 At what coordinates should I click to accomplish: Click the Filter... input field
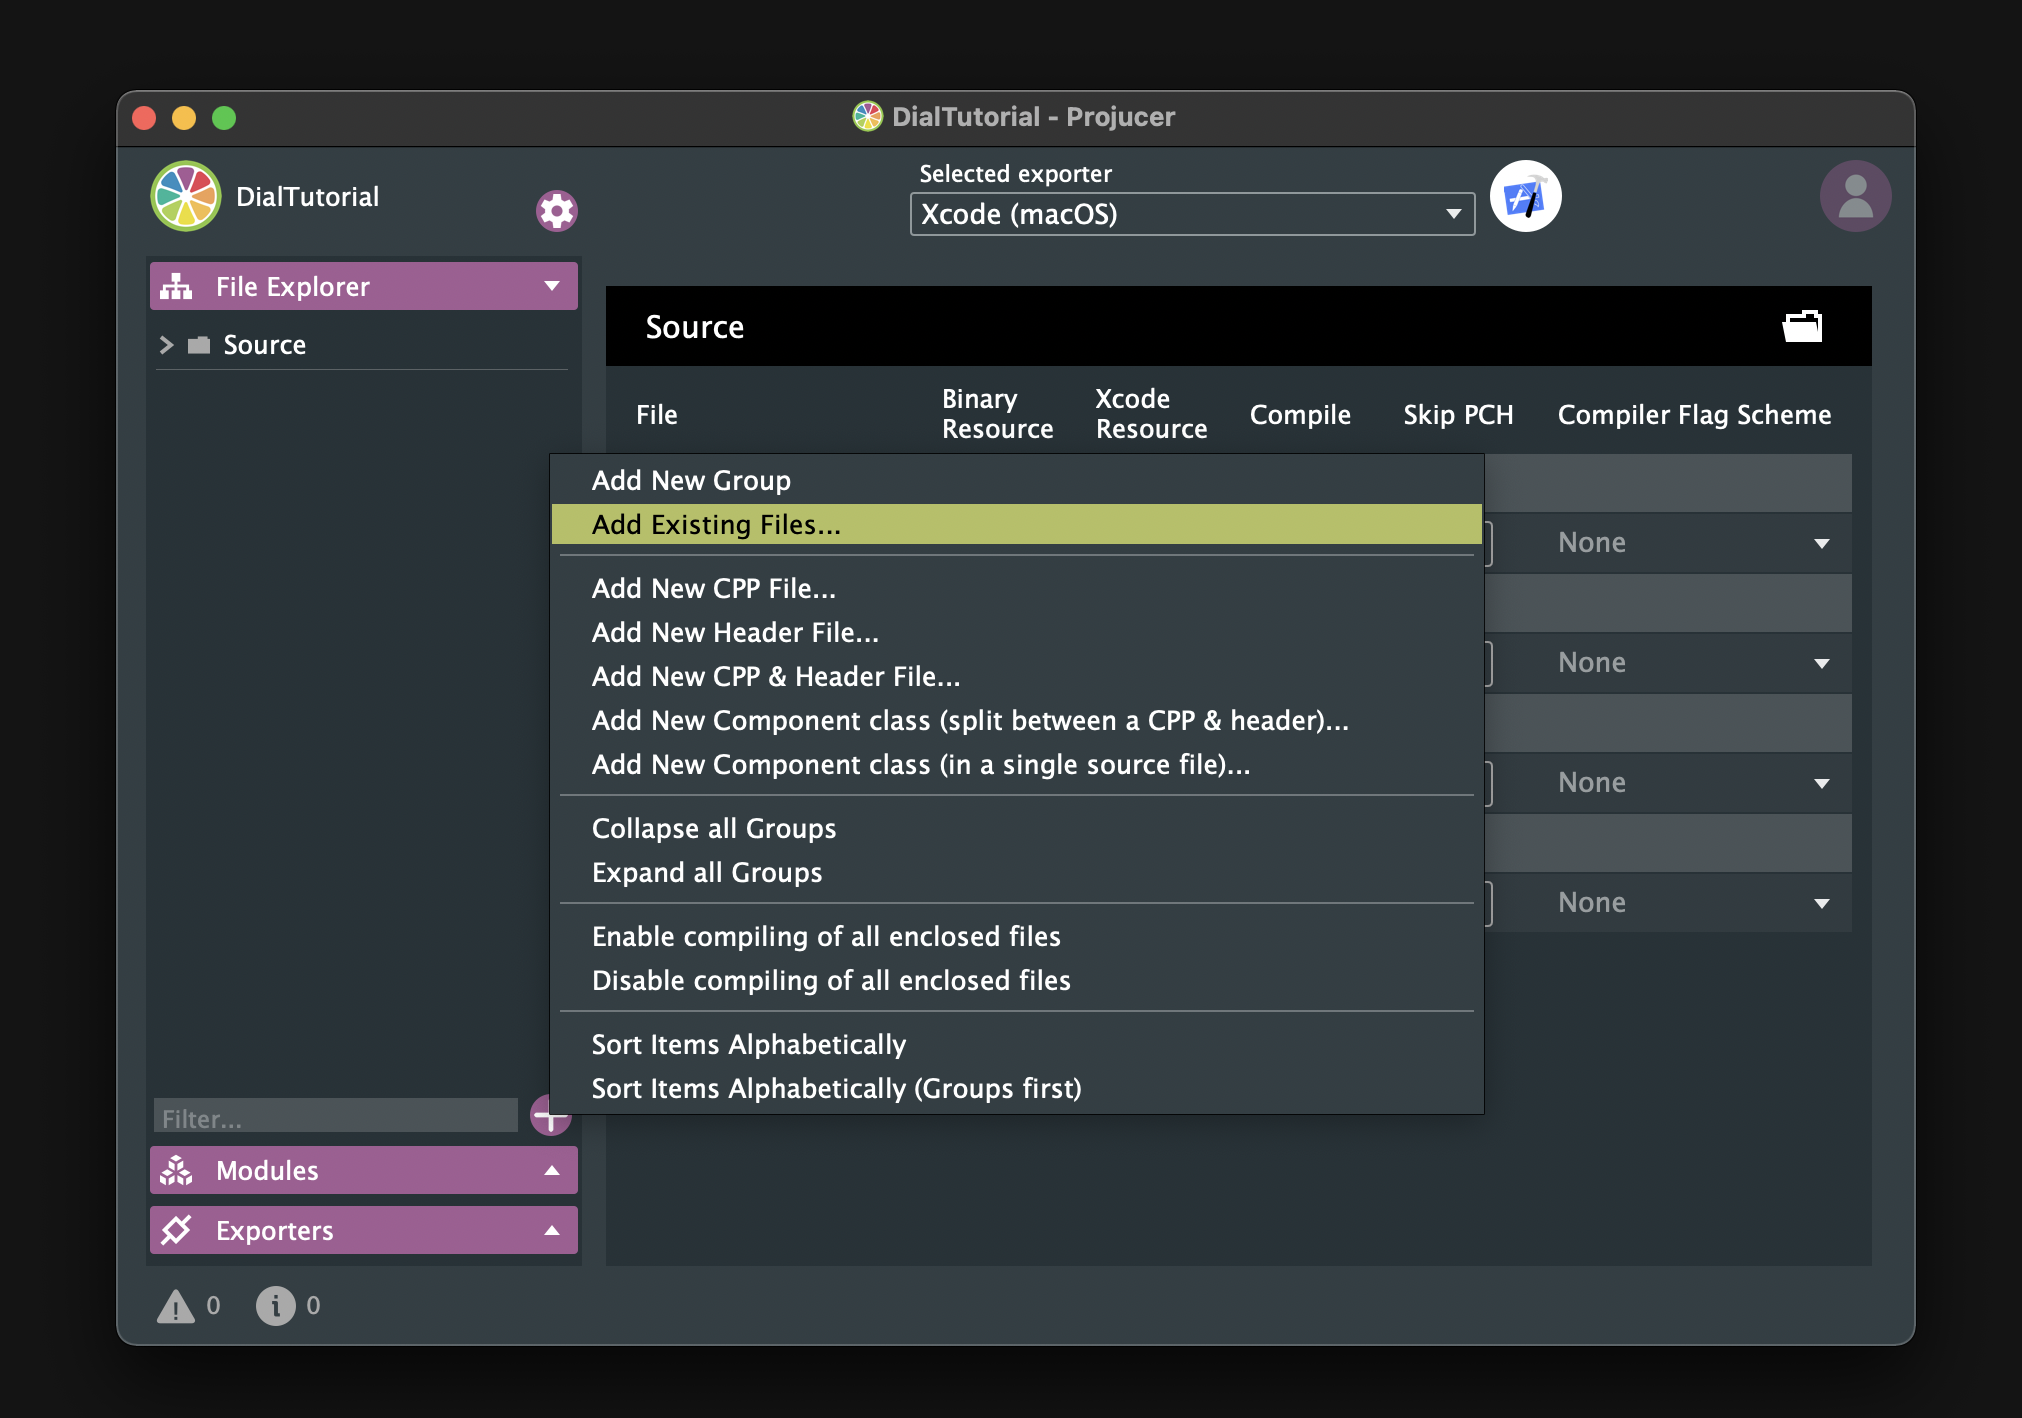click(336, 1117)
